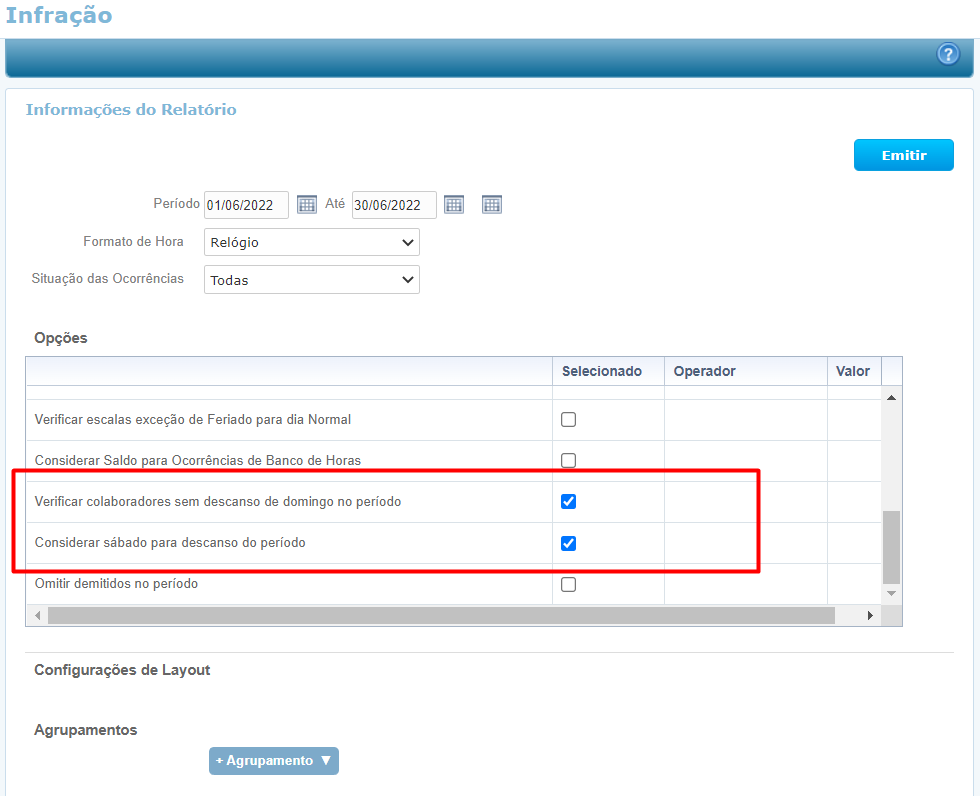Click the vertical scrollbar thumb in options

click(891, 546)
